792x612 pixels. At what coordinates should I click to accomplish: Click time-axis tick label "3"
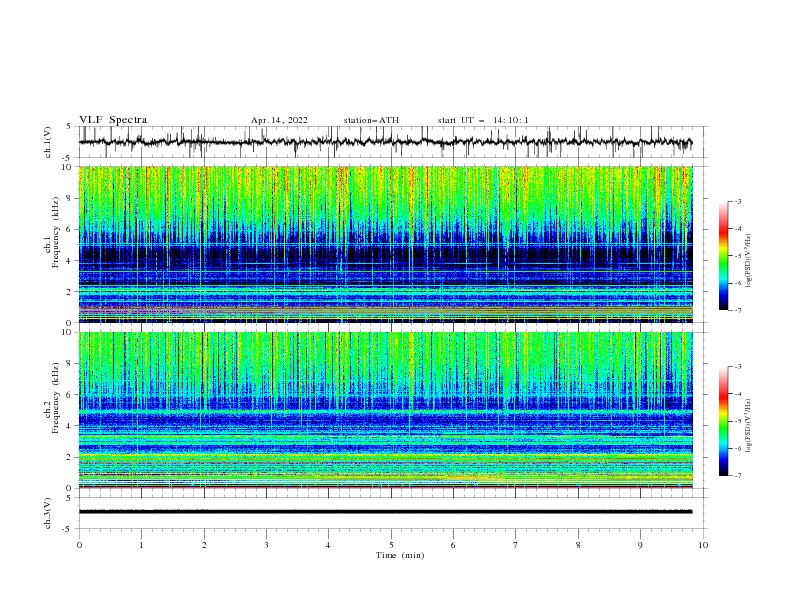[266, 545]
